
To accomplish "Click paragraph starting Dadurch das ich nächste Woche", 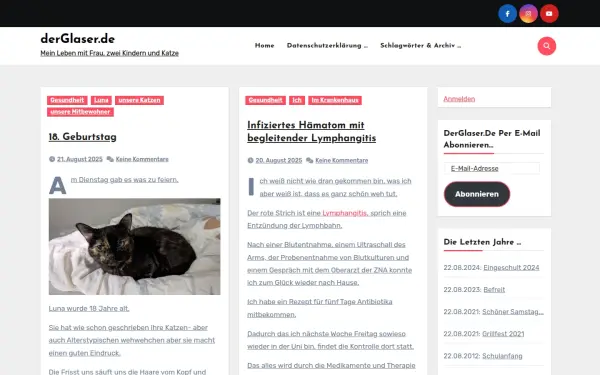I will pos(330,340).
